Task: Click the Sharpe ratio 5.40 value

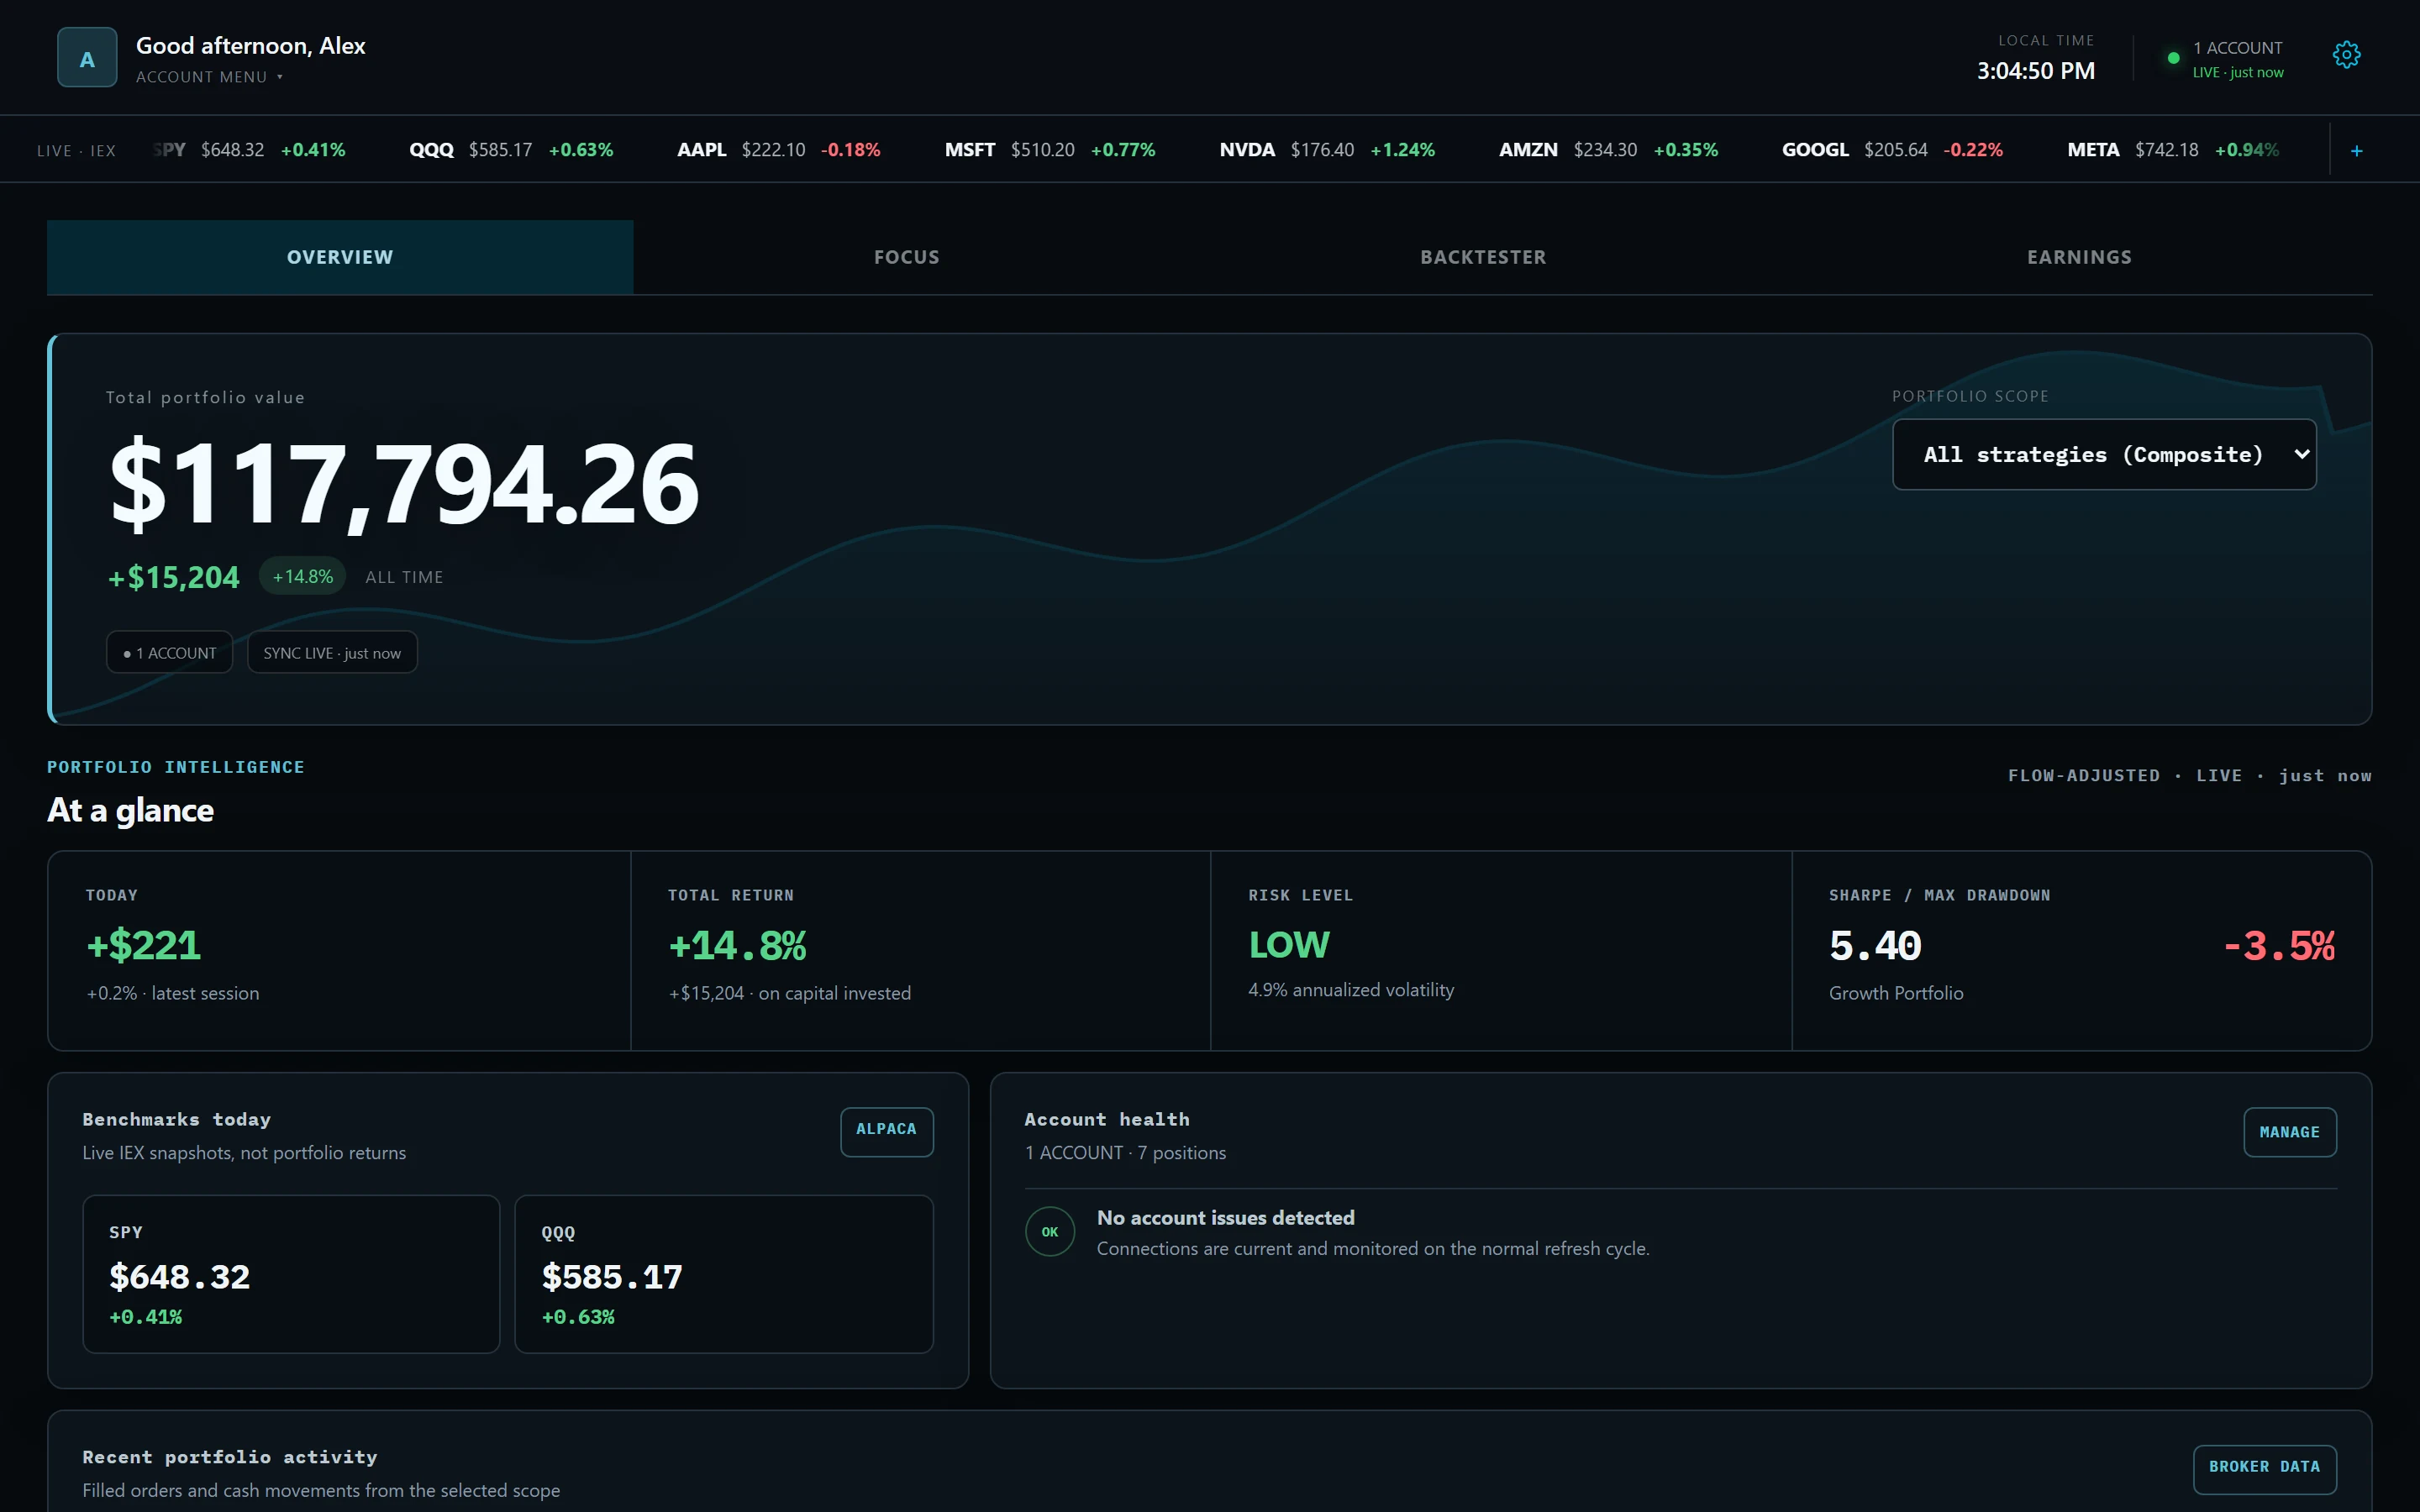Action: click(x=1875, y=945)
